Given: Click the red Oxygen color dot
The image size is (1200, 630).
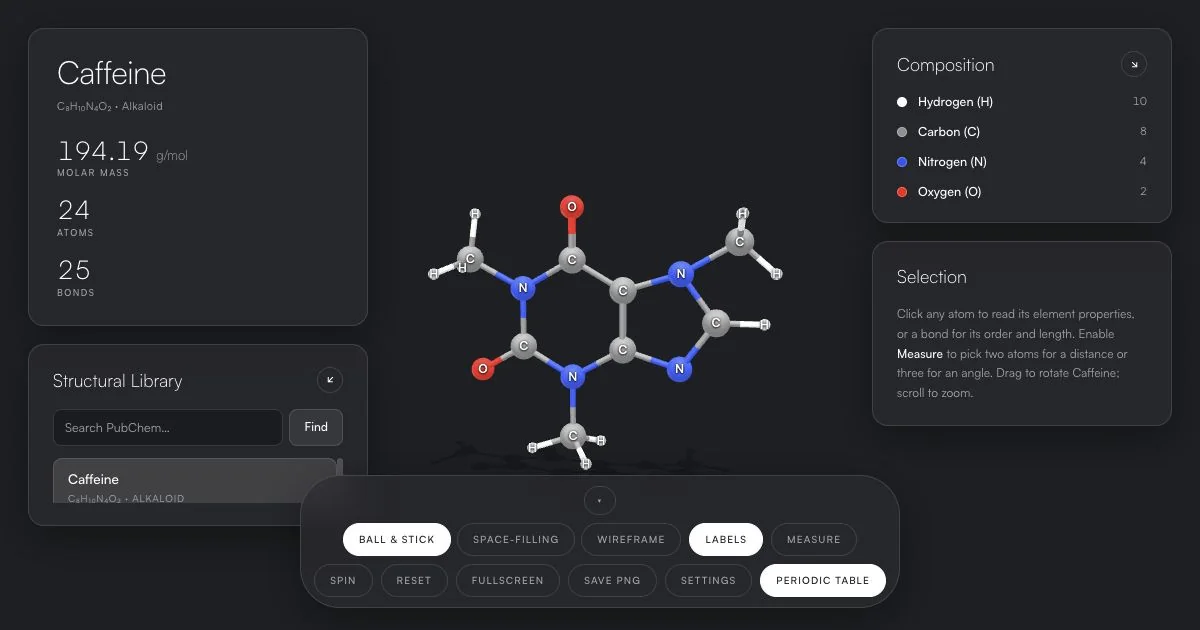Looking at the screenshot, I should [902, 192].
